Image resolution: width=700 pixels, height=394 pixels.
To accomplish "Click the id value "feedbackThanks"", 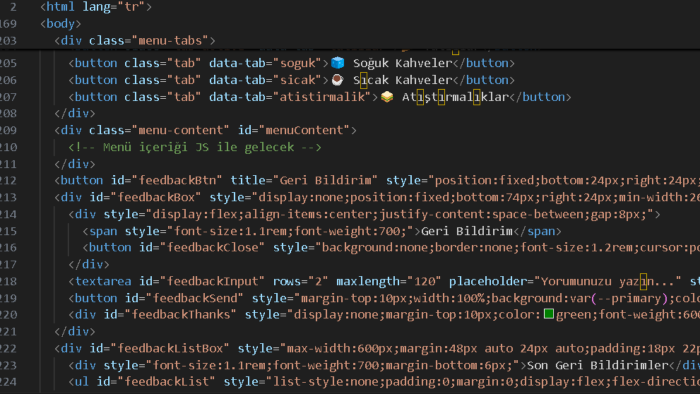I will (181, 315).
